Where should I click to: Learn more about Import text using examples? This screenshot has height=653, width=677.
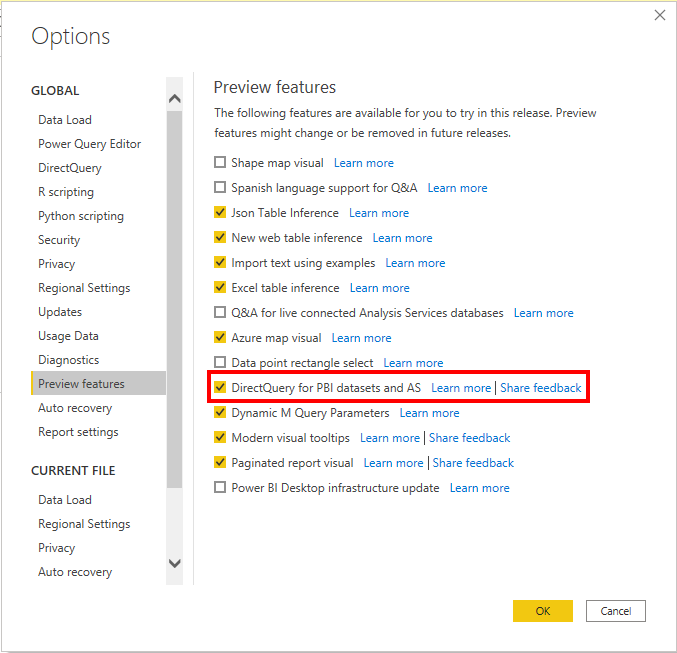[415, 263]
